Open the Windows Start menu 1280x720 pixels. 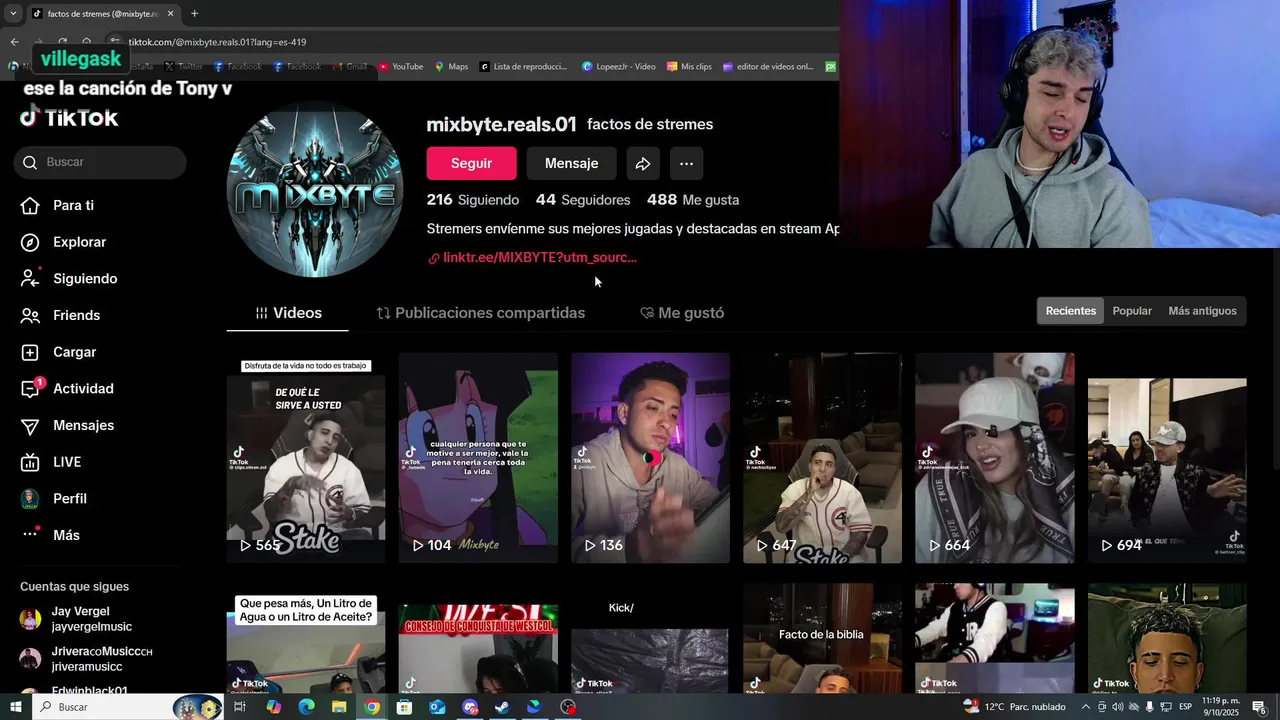15,707
